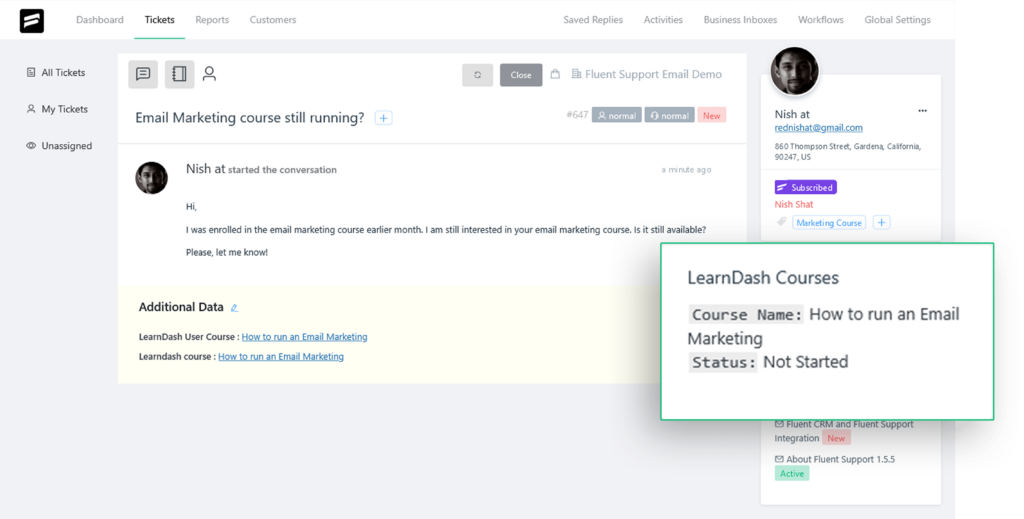Screen dimensions: 1024x519
Task: Click the Nish at name in conversation
Action: tap(205, 168)
